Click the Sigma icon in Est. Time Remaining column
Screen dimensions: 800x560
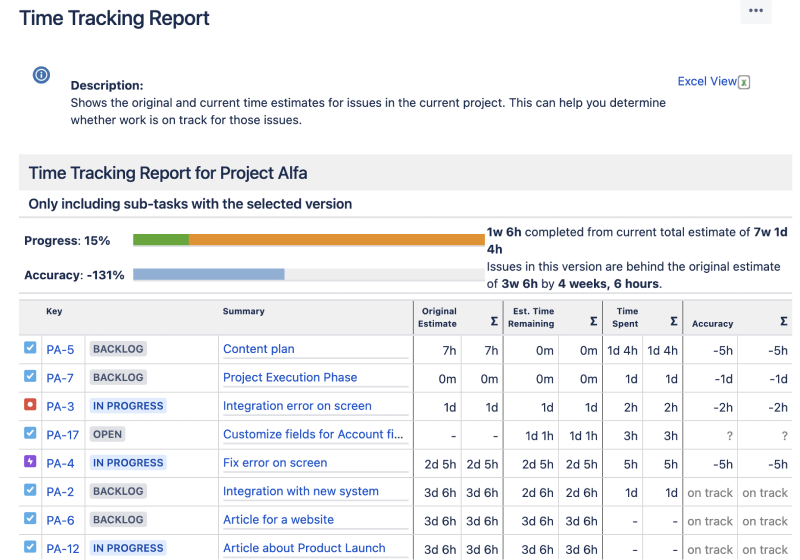(593, 321)
